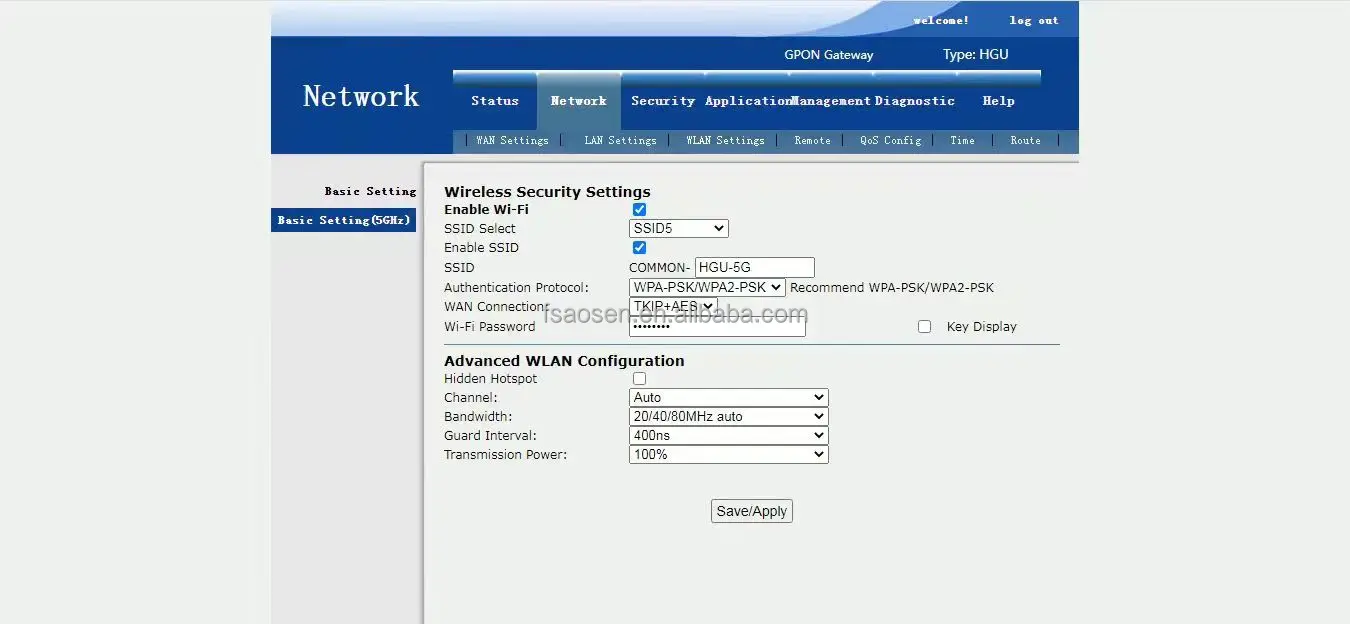Toggle the Enable Wi-Fi checkbox
Viewport: 1350px width, 624px height.
click(640, 210)
